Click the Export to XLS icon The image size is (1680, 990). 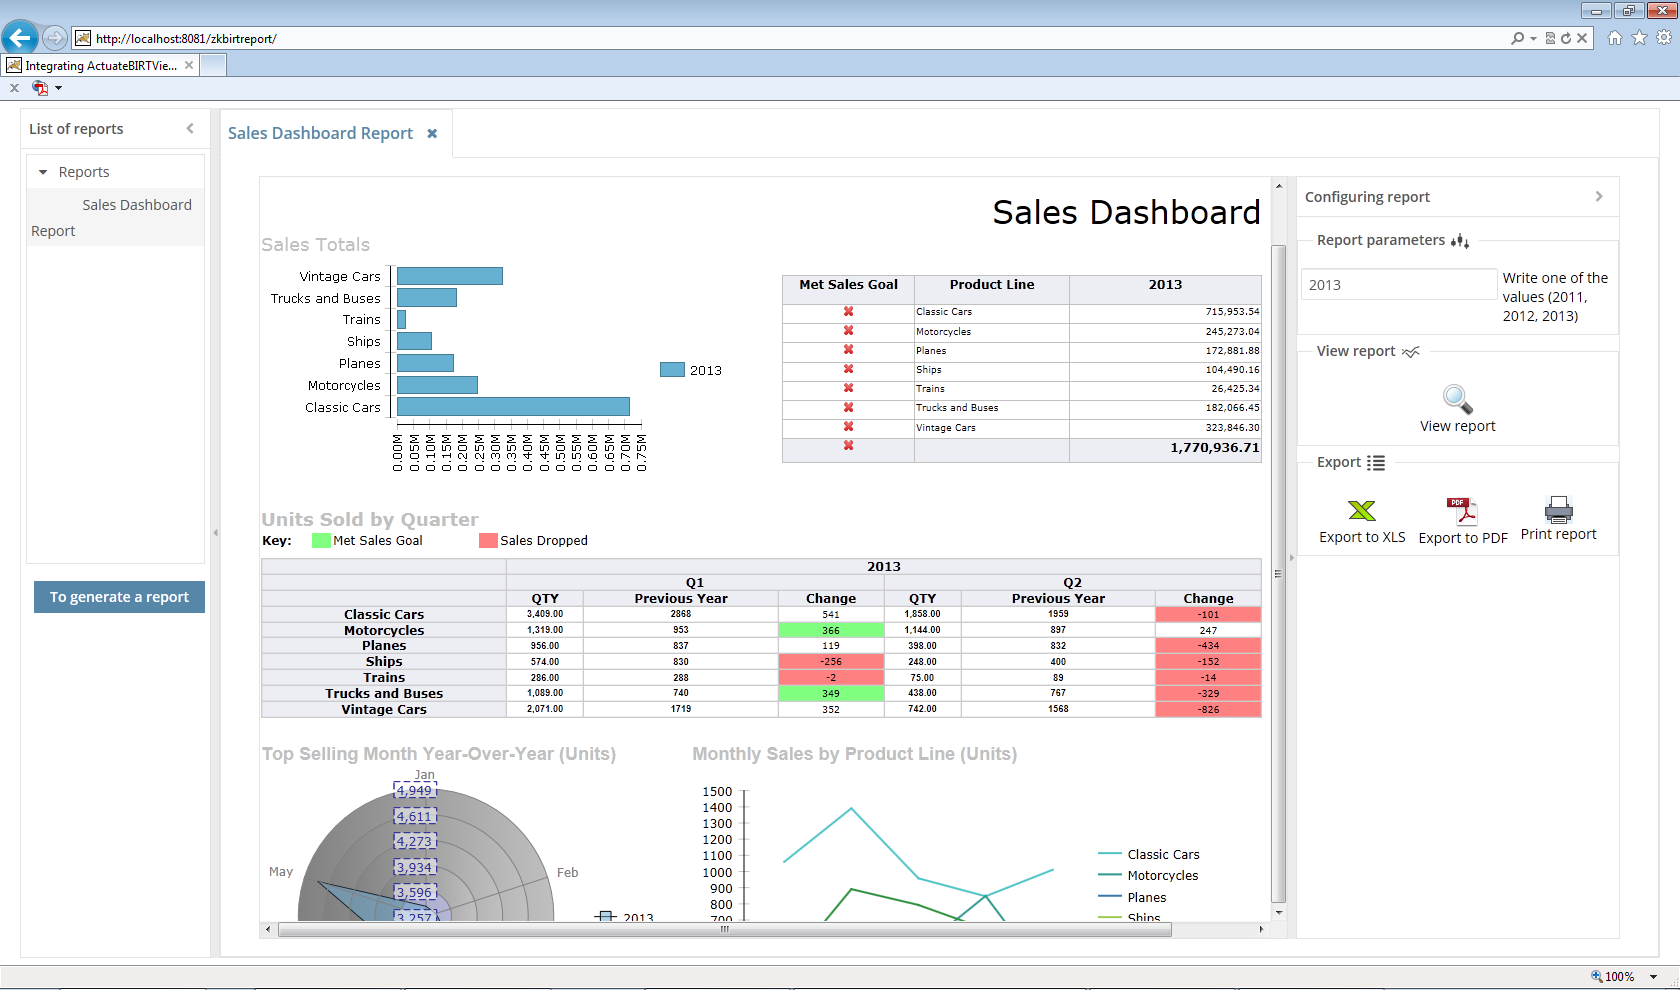pos(1361,511)
